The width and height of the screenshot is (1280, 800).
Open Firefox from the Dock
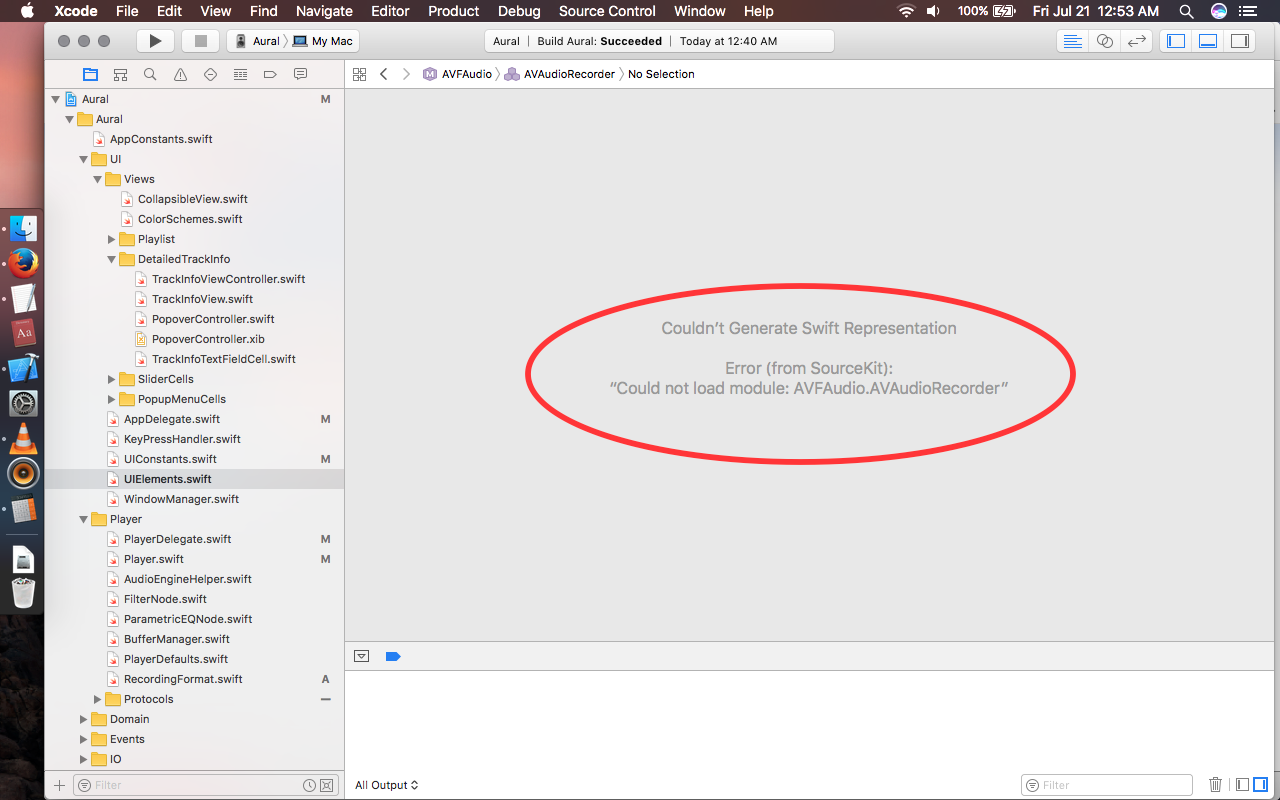[x=23, y=263]
